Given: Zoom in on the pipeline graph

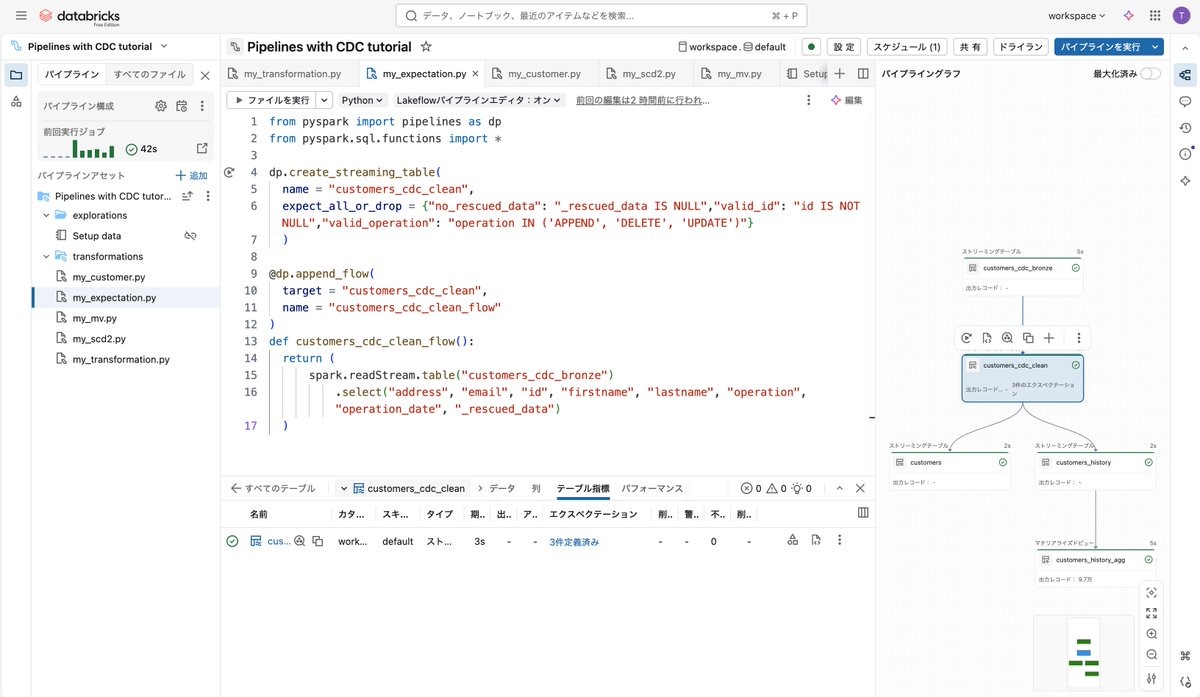Looking at the screenshot, I should (1152, 634).
